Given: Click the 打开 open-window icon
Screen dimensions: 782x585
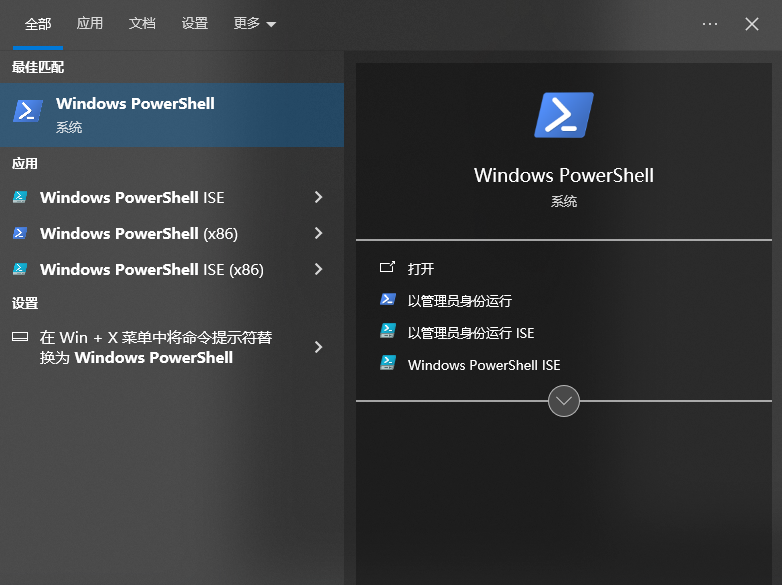Looking at the screenshot, I should tap(387, 268).
